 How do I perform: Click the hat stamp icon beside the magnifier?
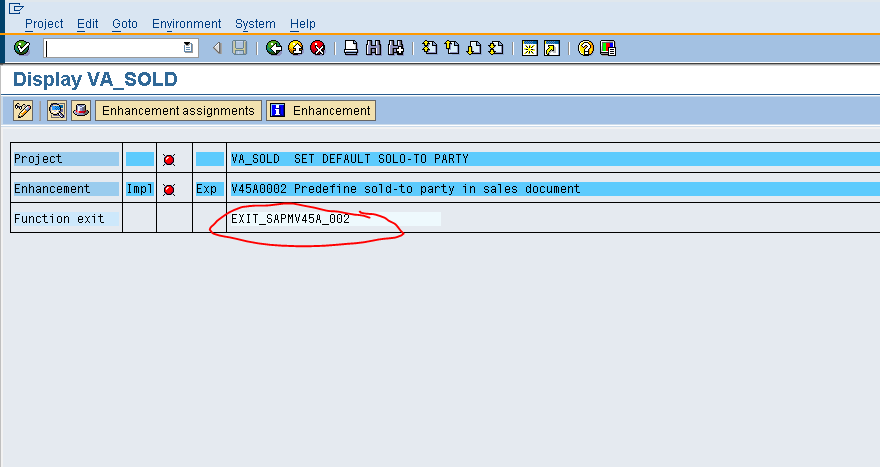click(81, 111)
